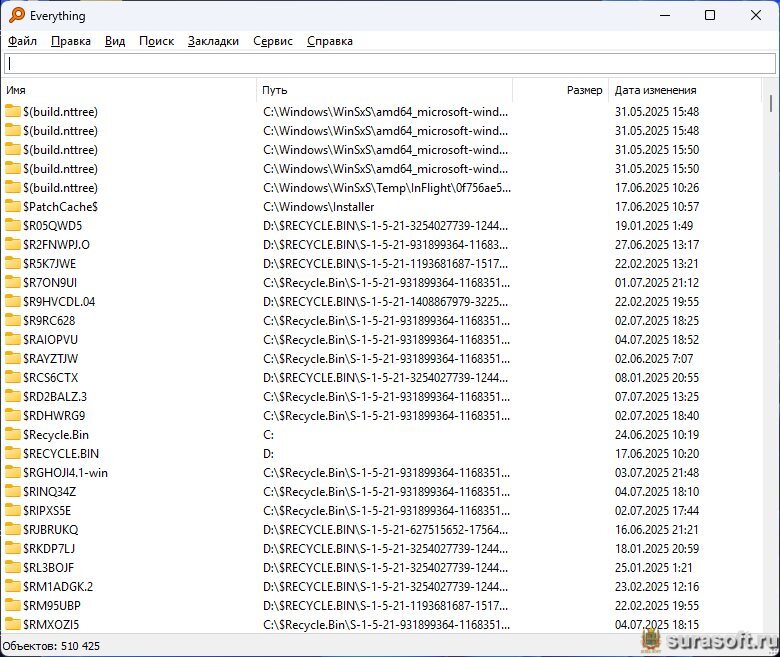The height and width of the screenshot is (657, 780).
Task: Select the folder icon of $RJBRUKQ
Action: 13,529
